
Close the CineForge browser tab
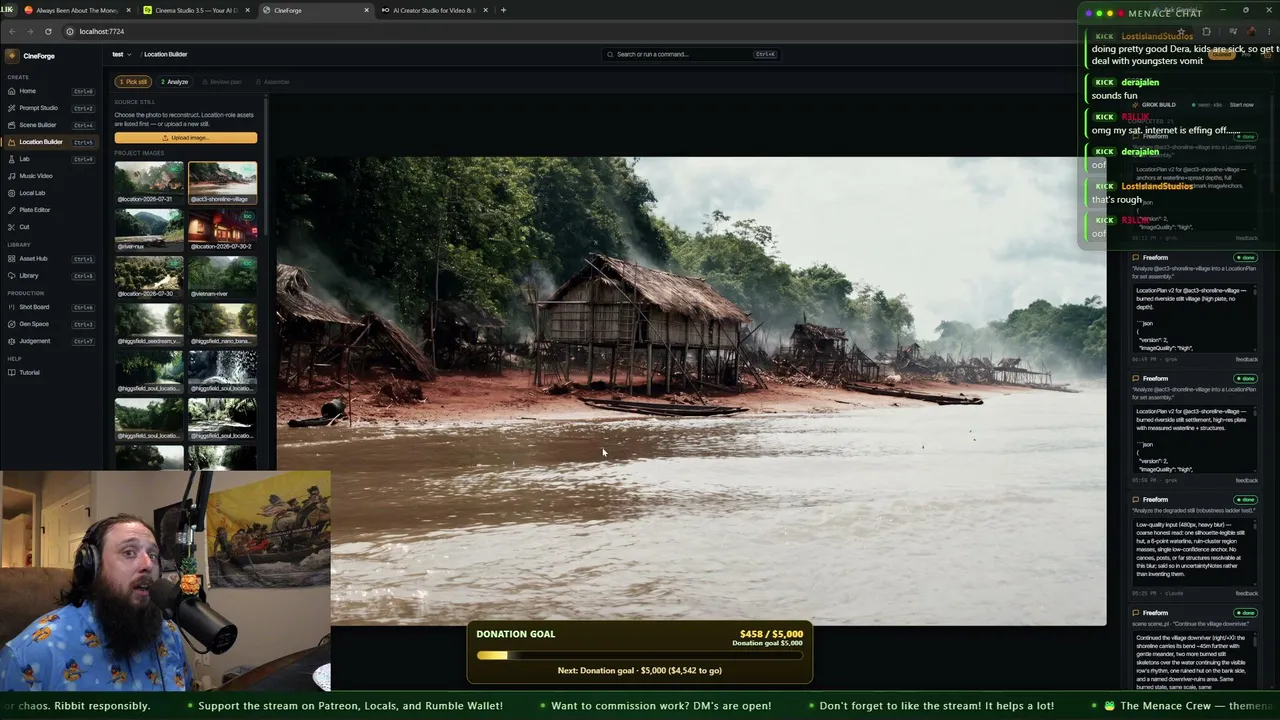366,10
